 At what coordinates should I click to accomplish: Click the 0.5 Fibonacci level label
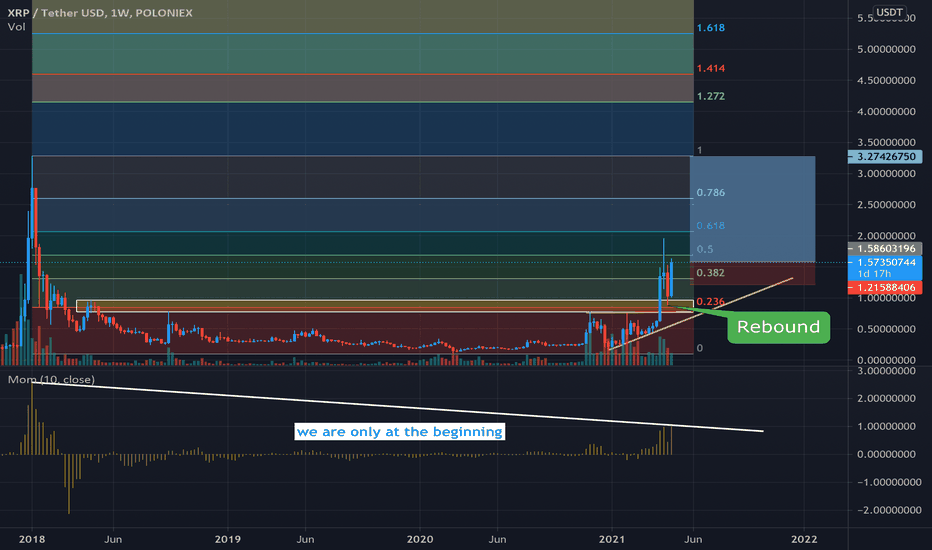click(x=704, y=250)
